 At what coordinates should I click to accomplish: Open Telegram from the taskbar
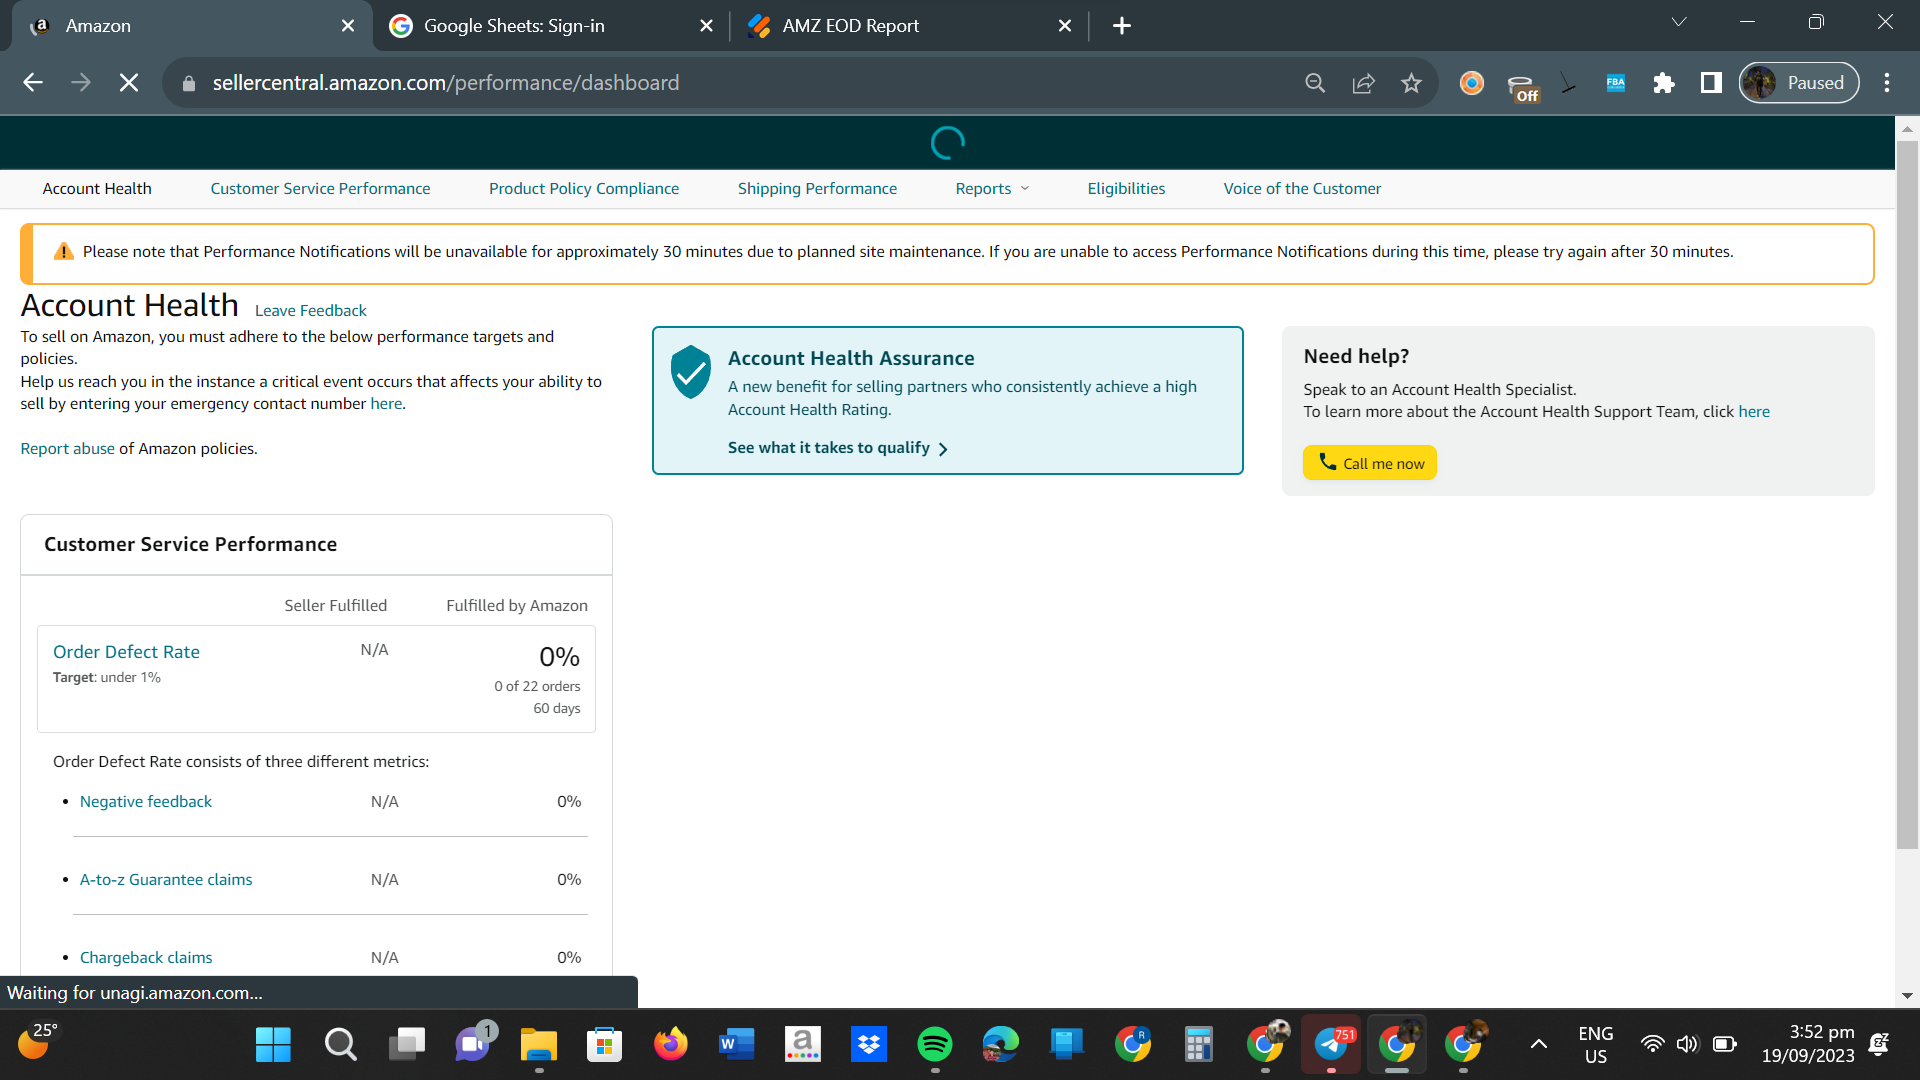[1332, 1045]
